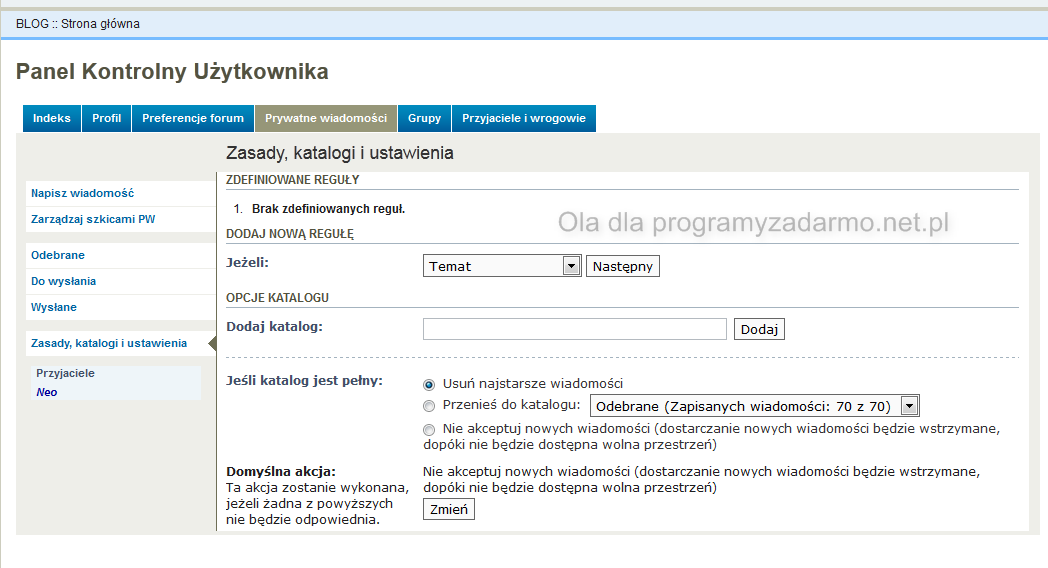This screenshot has height=568, width=1048.
Task: Choose 'Nie akceptuj nowych wiadomości' radio button
Action: [x=429, y=429]
